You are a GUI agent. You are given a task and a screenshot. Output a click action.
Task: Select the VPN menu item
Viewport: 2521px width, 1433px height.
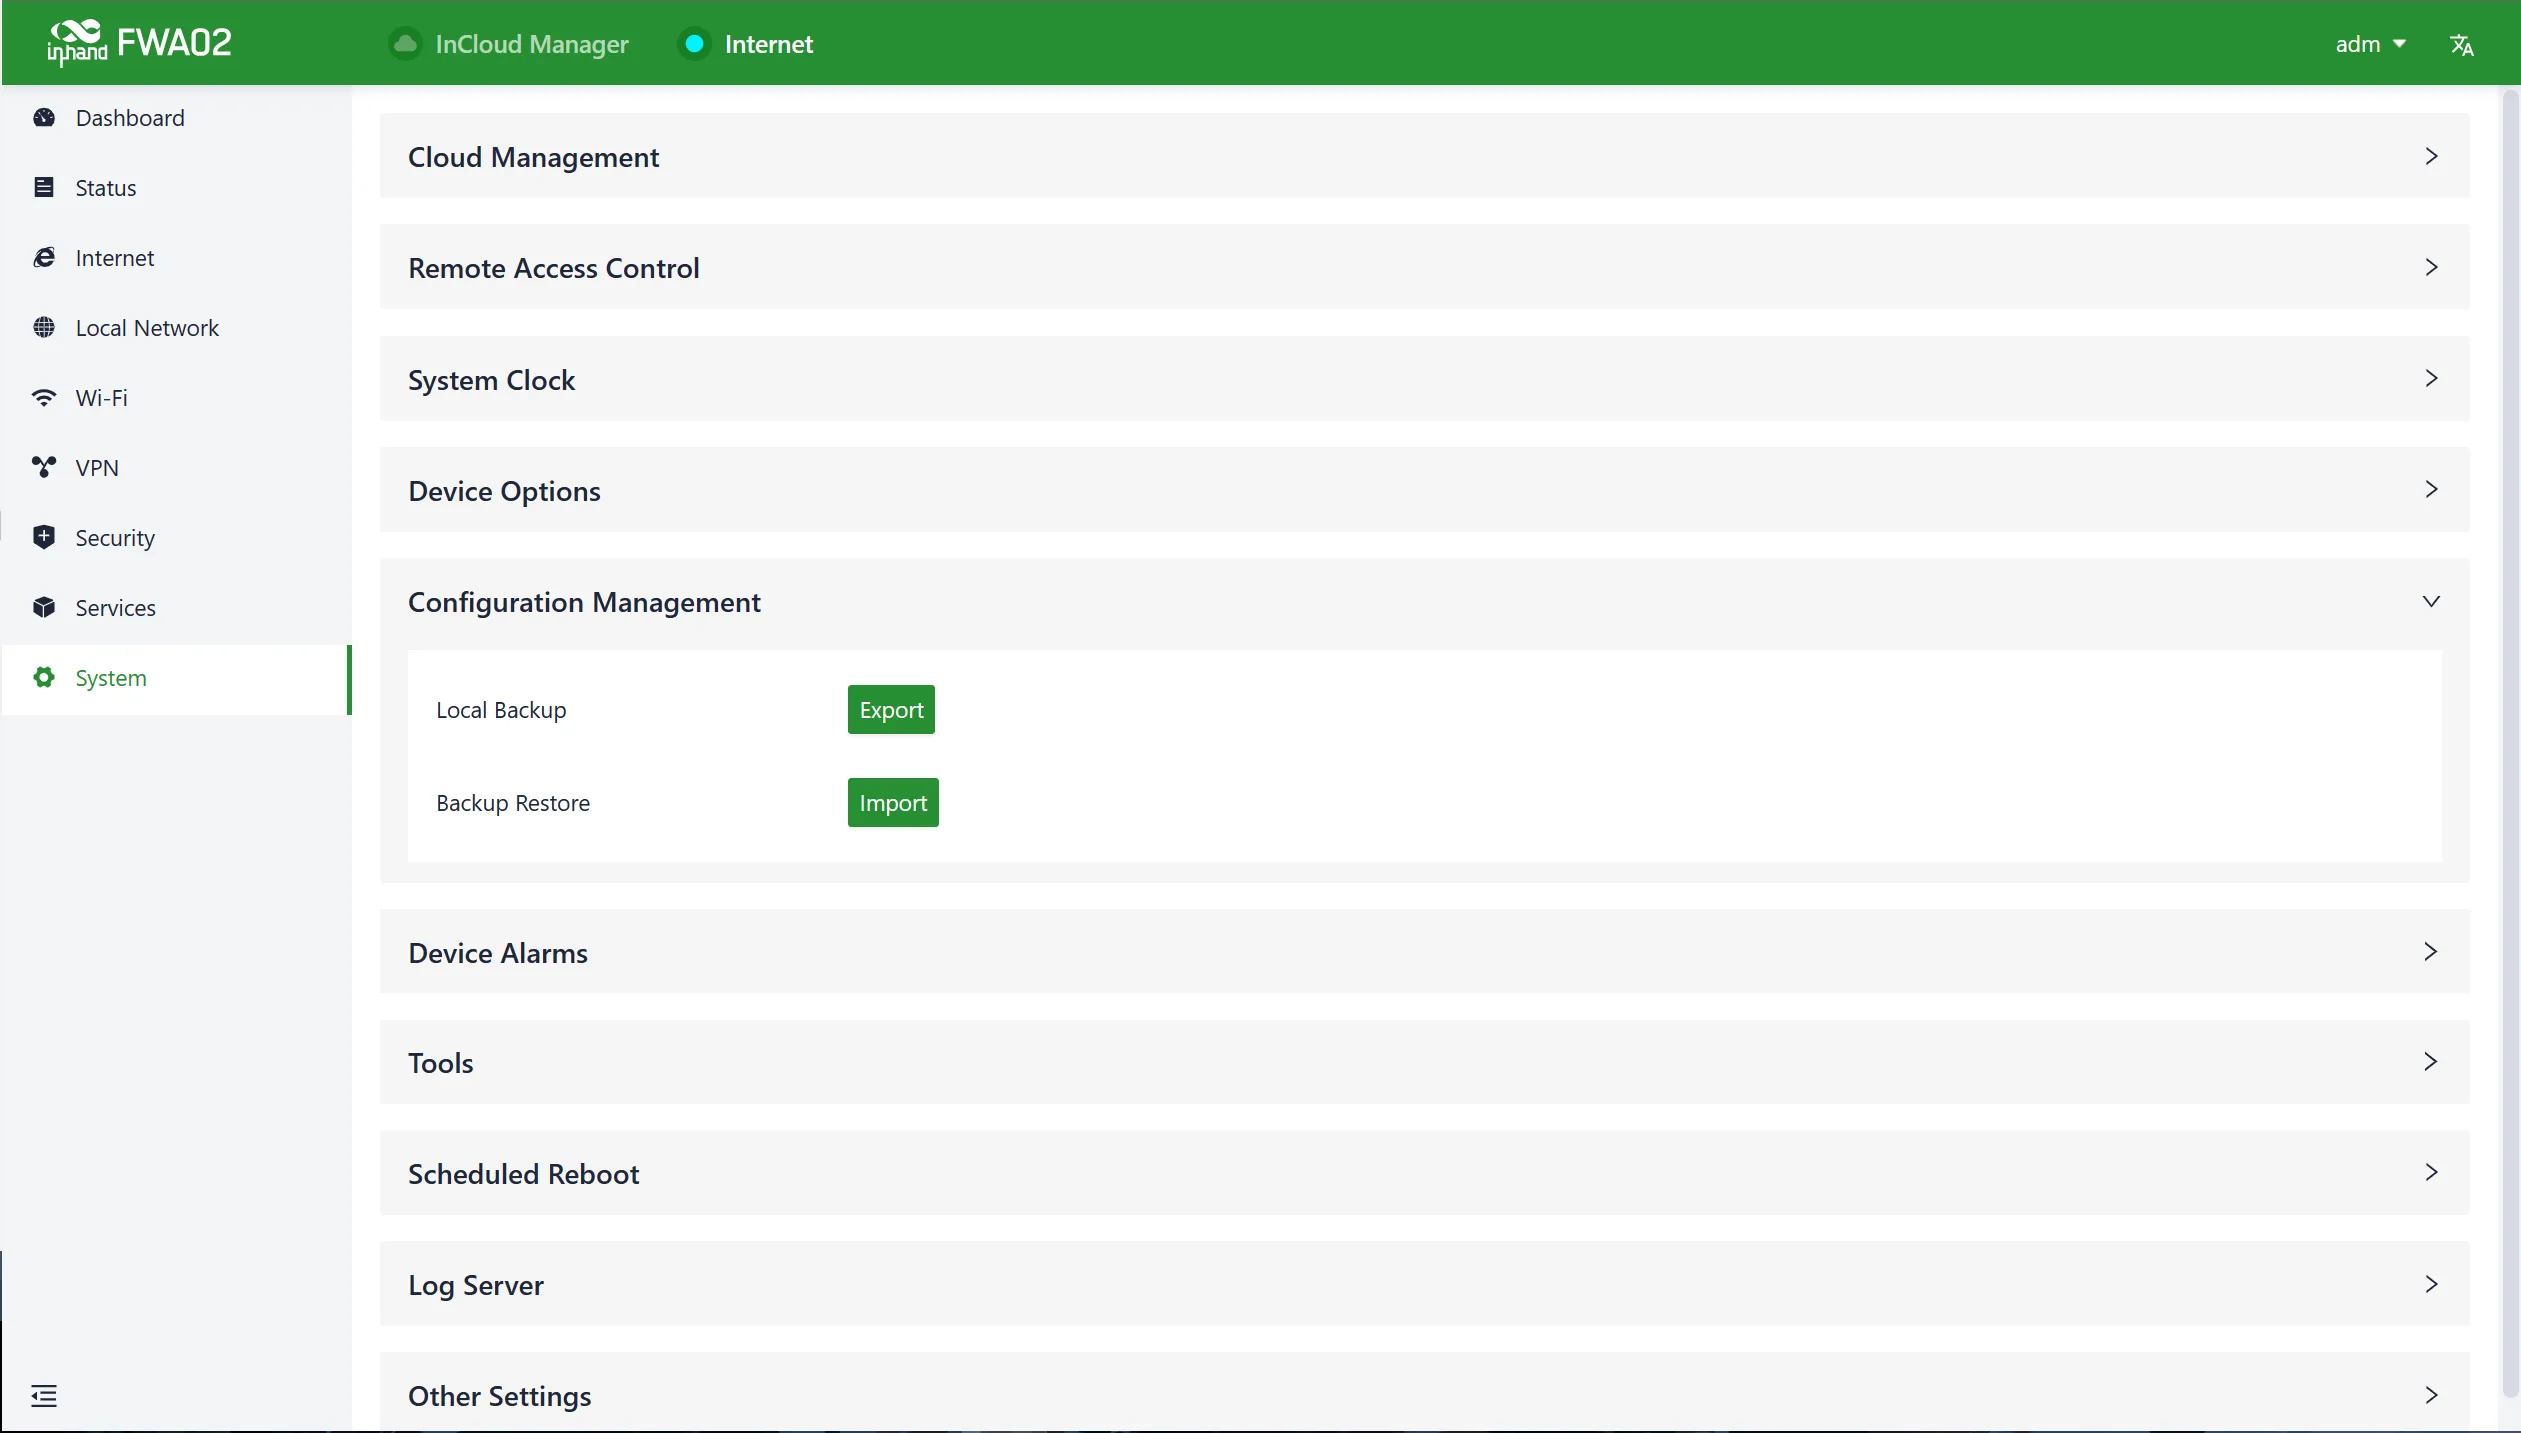tap(176, 468)
